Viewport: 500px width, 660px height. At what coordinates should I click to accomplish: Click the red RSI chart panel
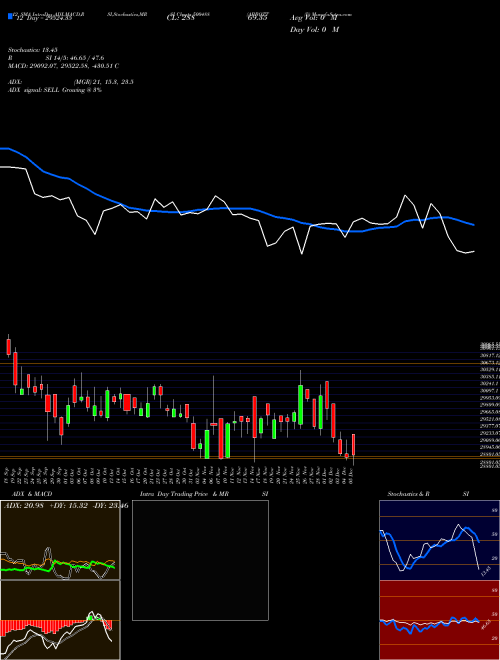[x=439, y=620]
